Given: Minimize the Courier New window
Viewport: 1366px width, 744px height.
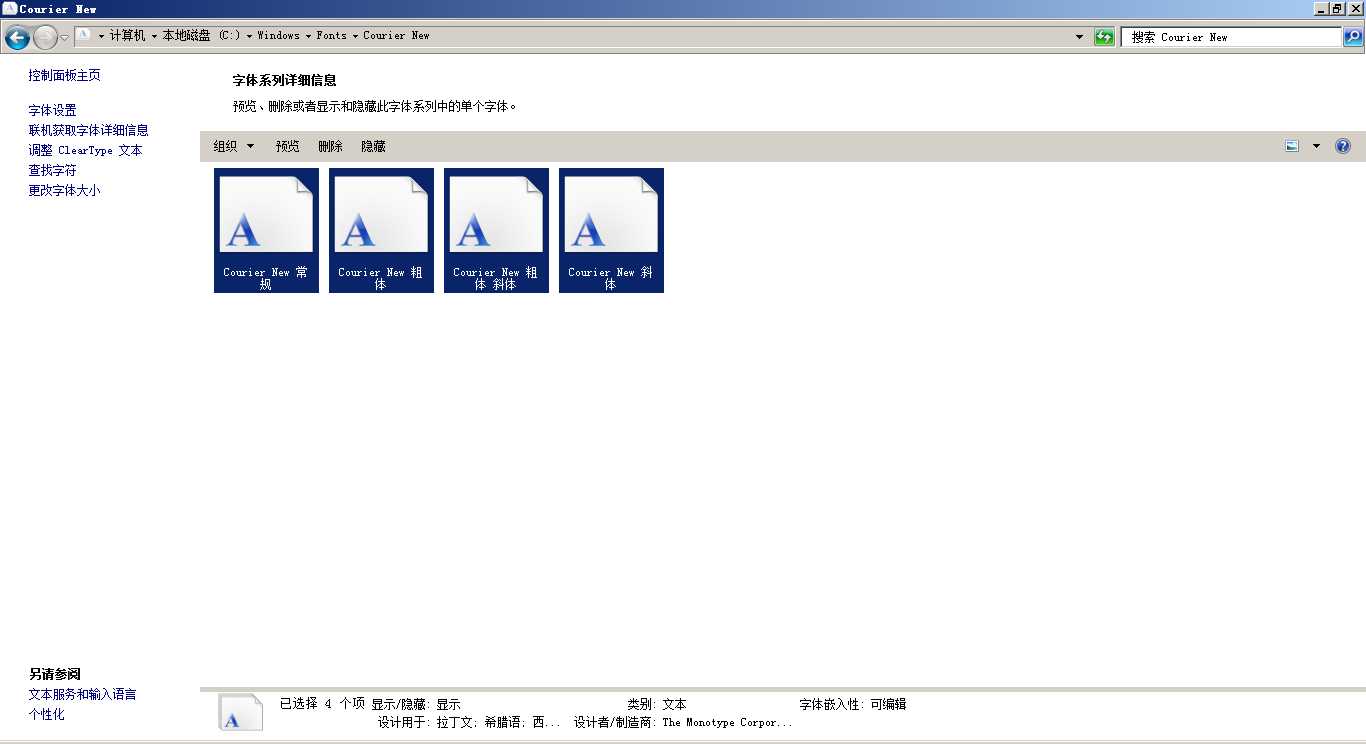Looking at the screenshot, I should [1320, 8].
